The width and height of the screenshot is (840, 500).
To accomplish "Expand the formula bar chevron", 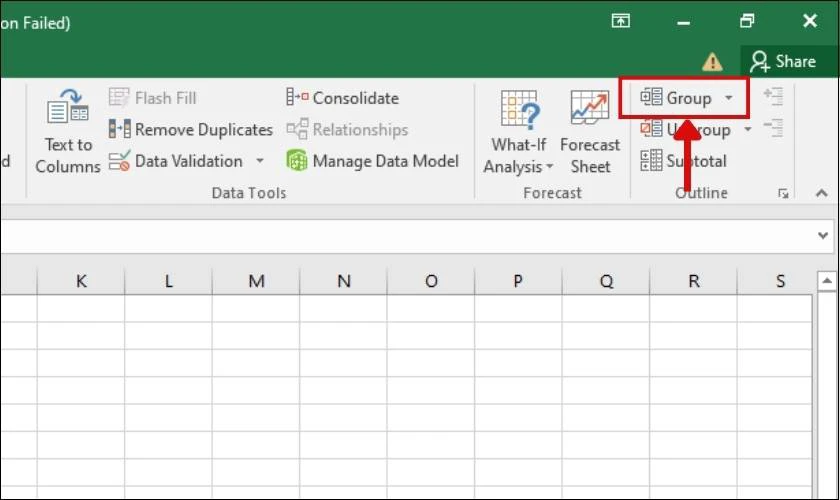I will pyautogui.click(x=823, y=235).
